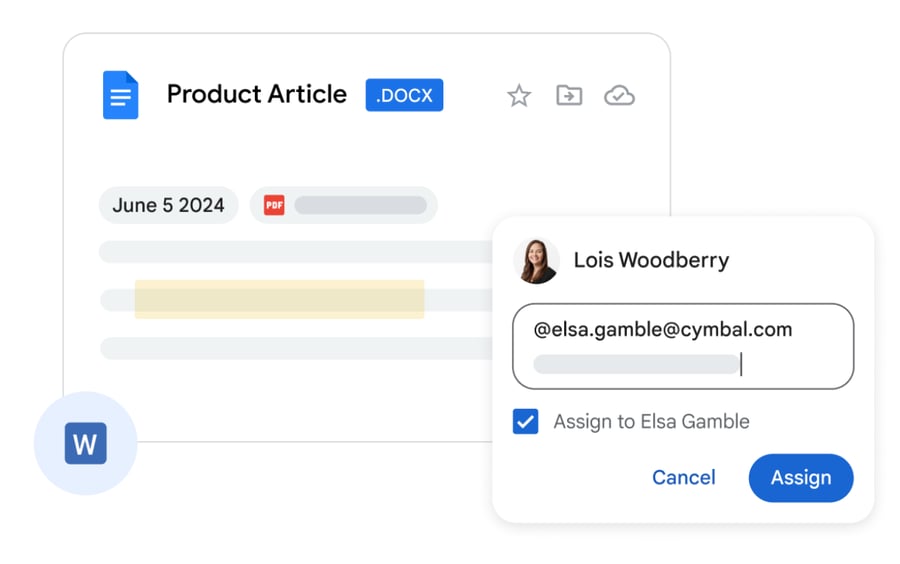The height and width of the screenshot is (564, 900).
Task: Cancel the comment assignment
Action: tap(684, 477)
